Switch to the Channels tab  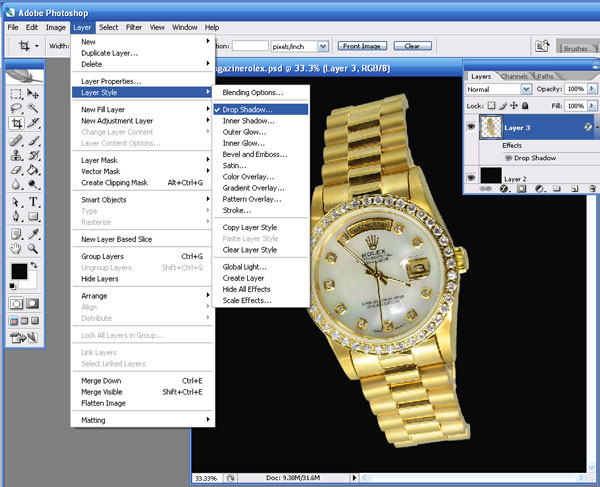[x=514, y=77]
